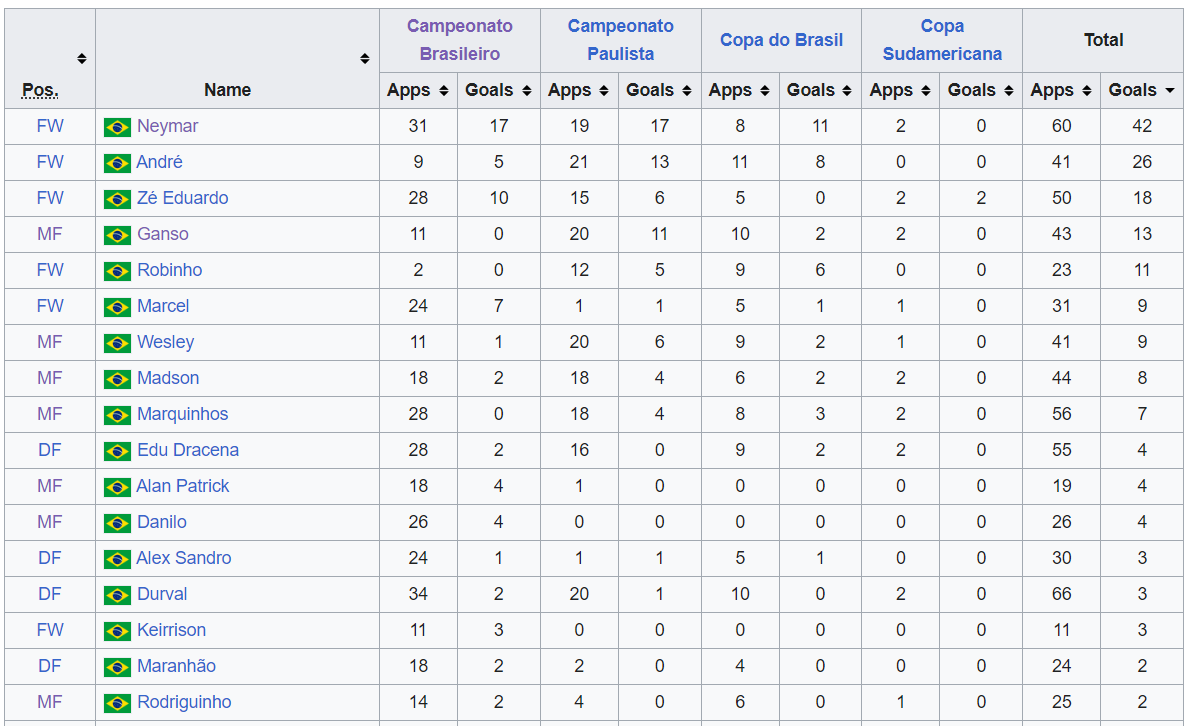
Task: Open the Edu Dracena player link
Action: [x=188, y=450]
